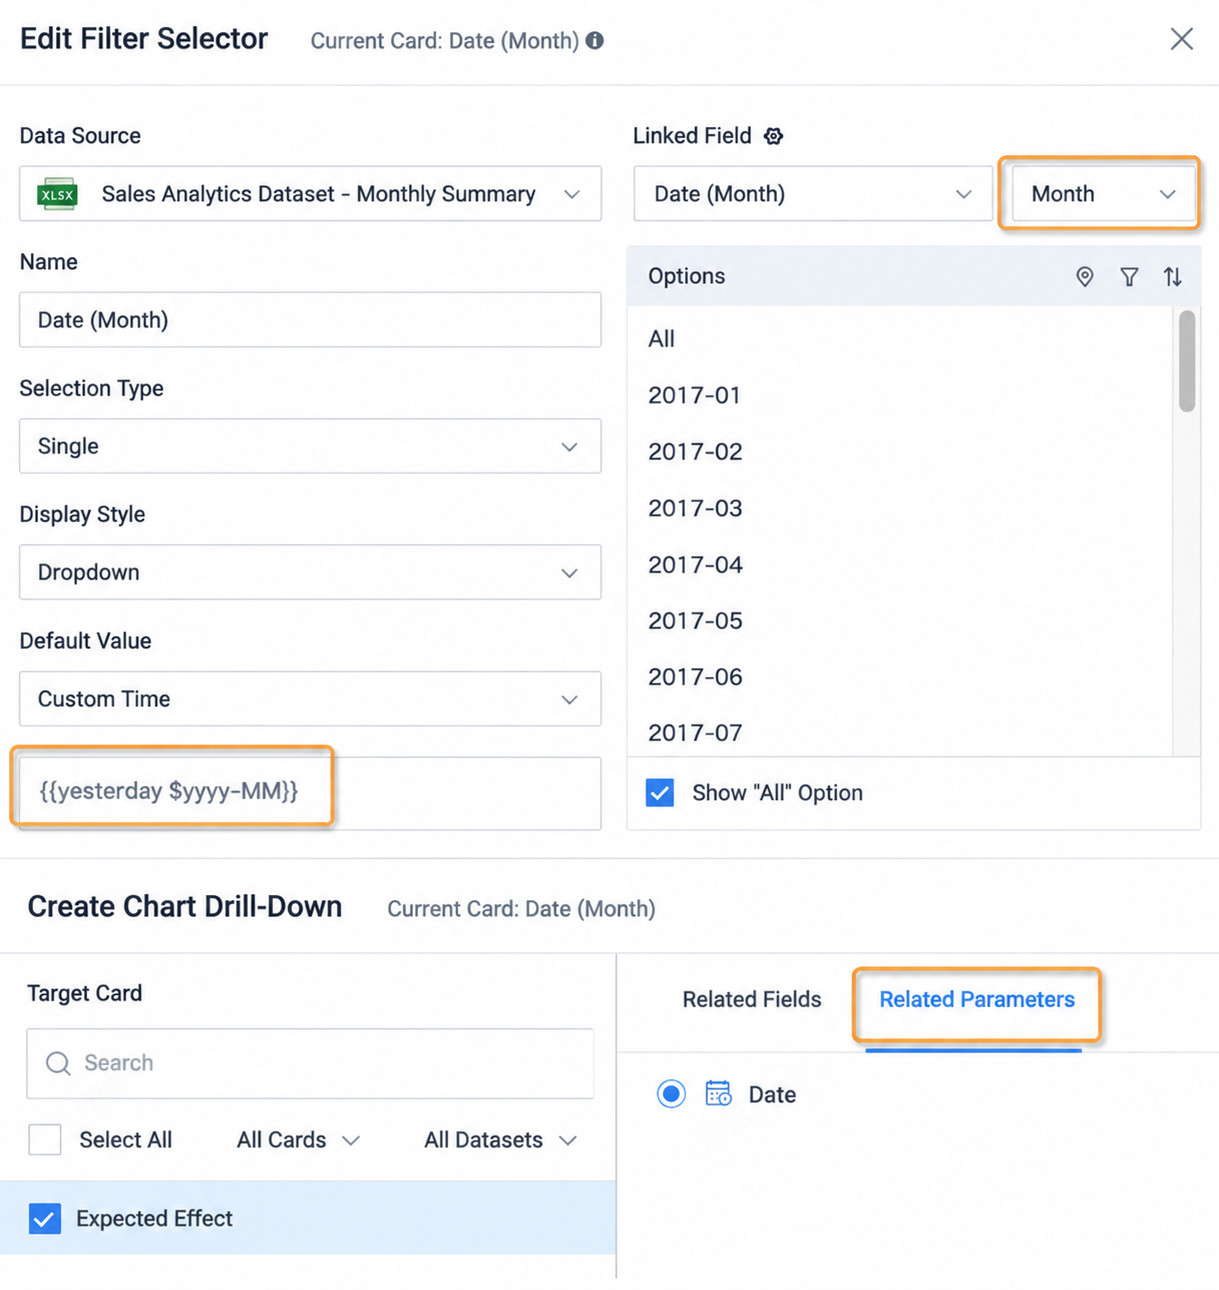Click the locate pin icon in Options header
1219x1290 pixels.
pyautogui.click(x=1085, y=277)
